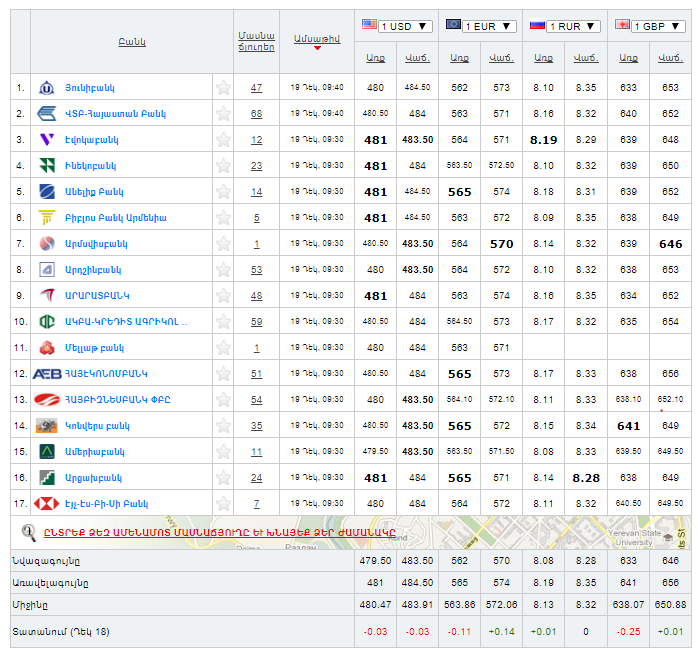Click the magnifier icon above the map banner
Screen dimensions: 698x657
point(29,533)
